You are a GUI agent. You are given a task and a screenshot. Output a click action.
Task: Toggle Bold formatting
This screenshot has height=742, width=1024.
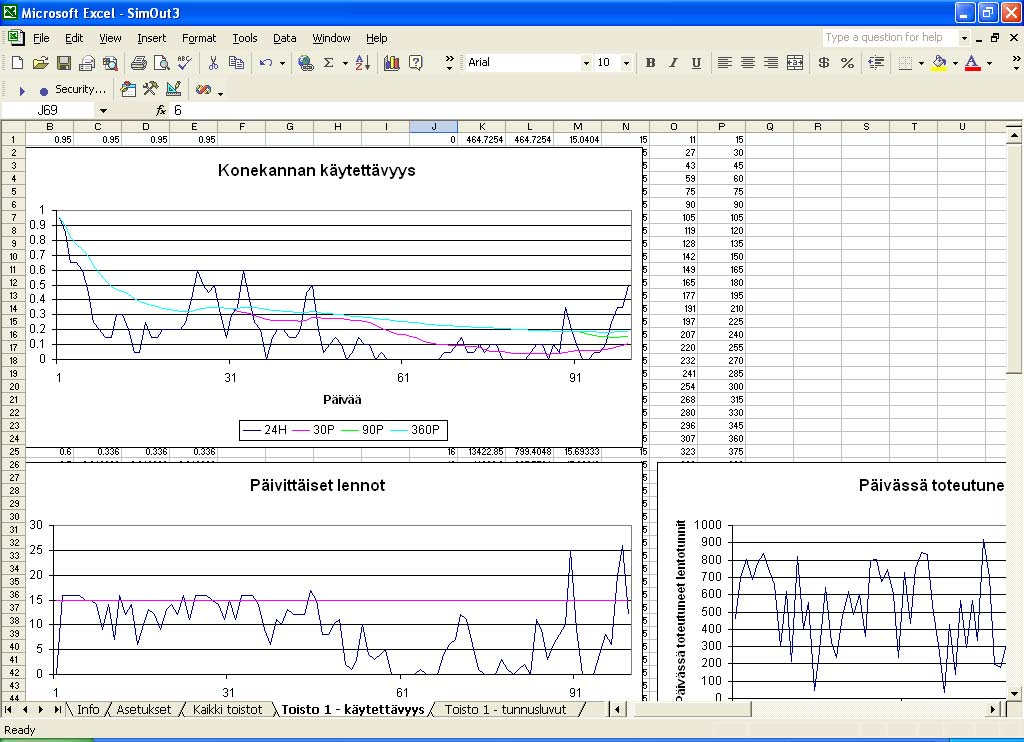pos(650,63)
